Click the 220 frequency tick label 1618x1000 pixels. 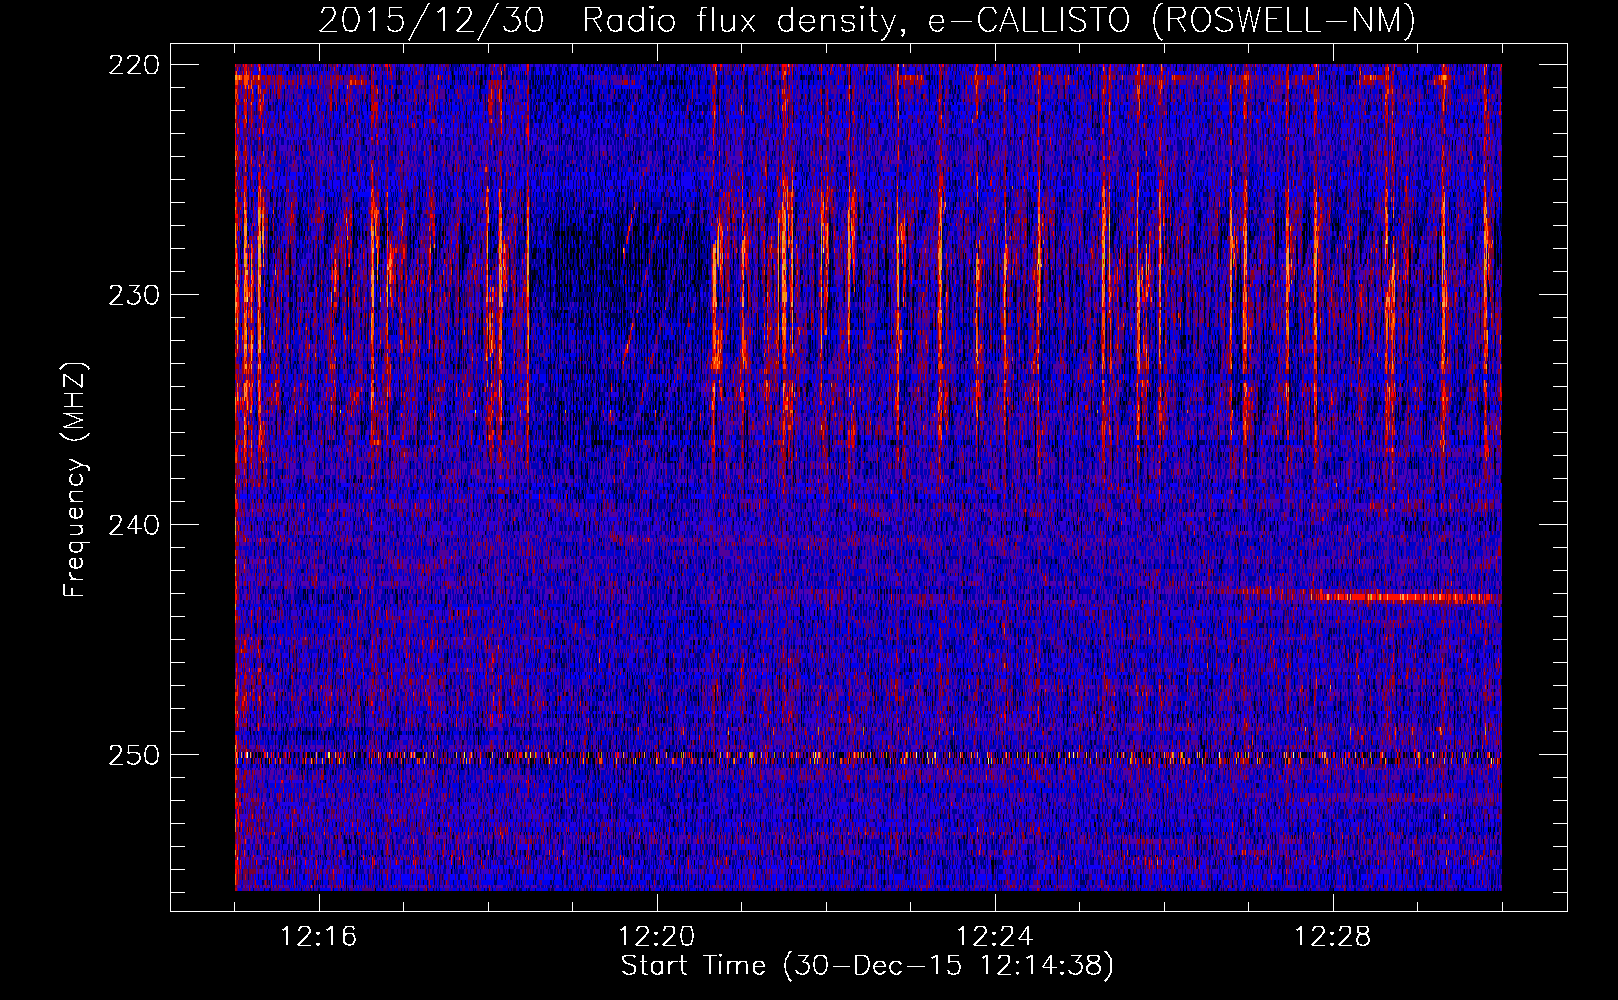coord(133,65)
